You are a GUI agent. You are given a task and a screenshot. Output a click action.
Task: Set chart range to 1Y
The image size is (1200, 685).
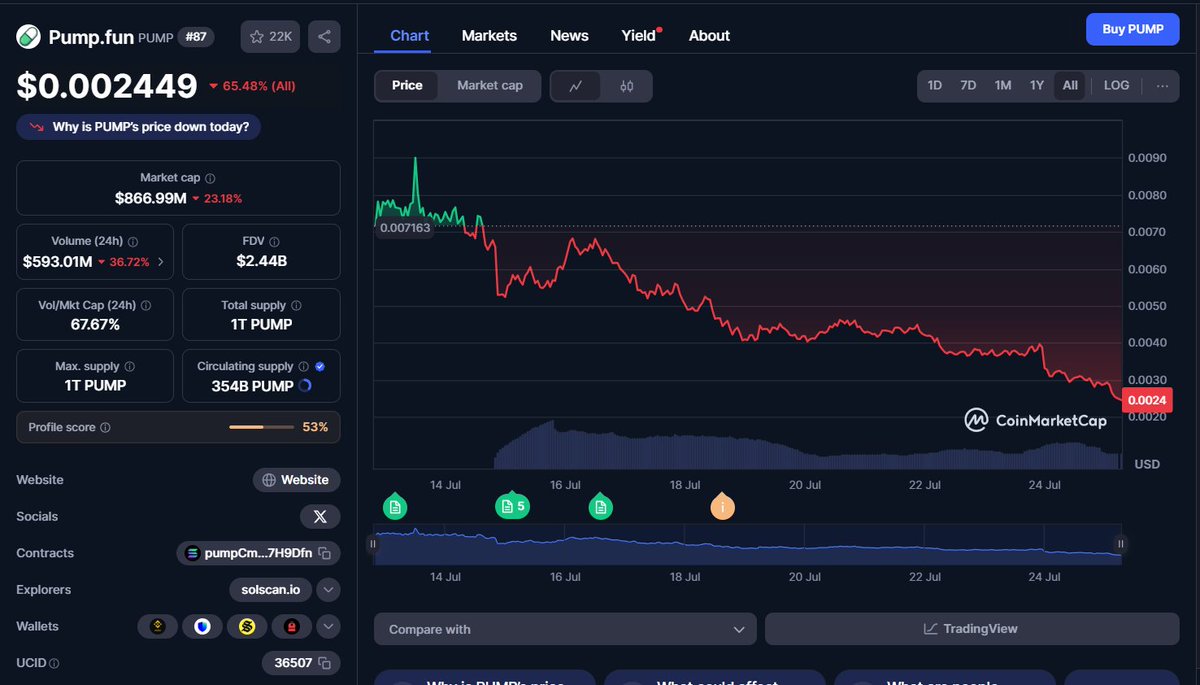[1037, 86]
